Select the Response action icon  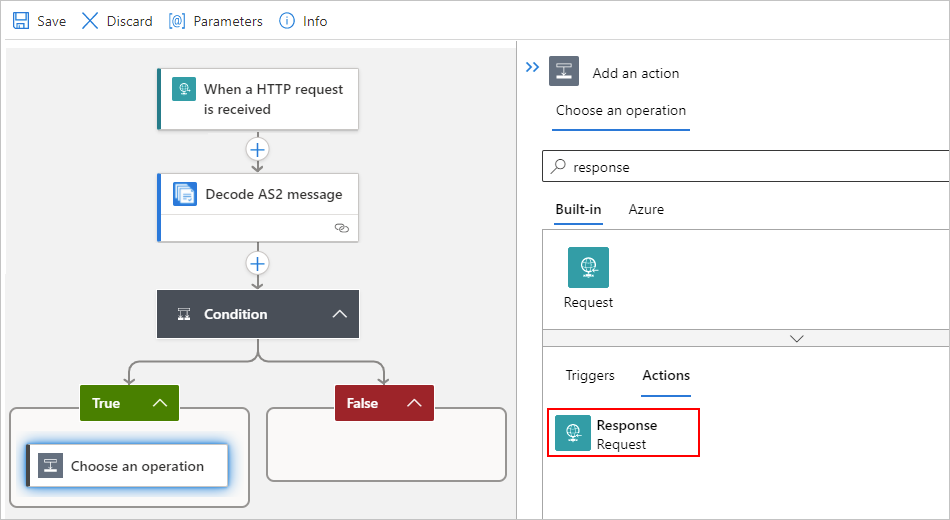click(573, 433)
